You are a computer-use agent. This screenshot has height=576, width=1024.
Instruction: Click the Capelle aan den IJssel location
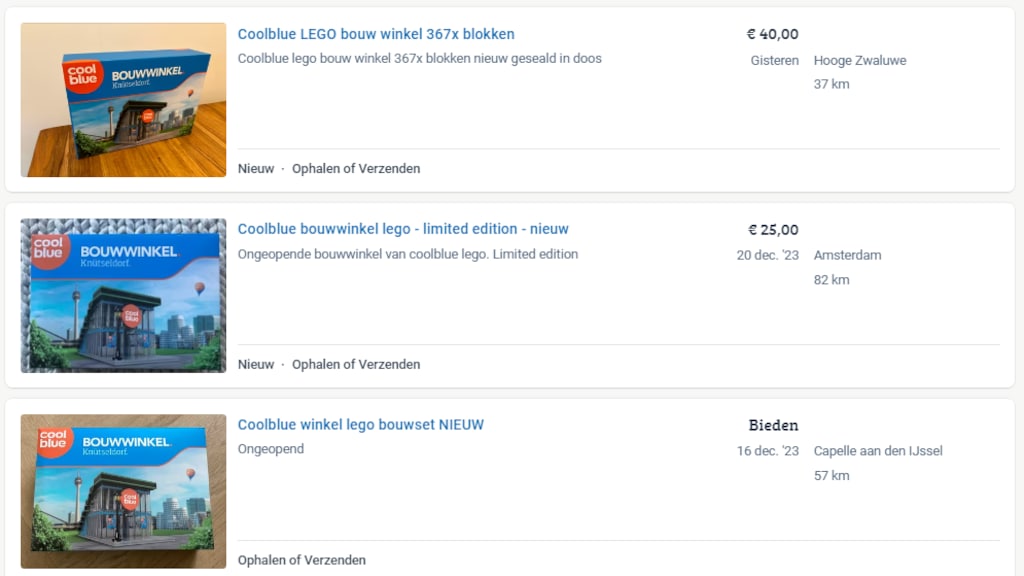[x=878, y=451]
